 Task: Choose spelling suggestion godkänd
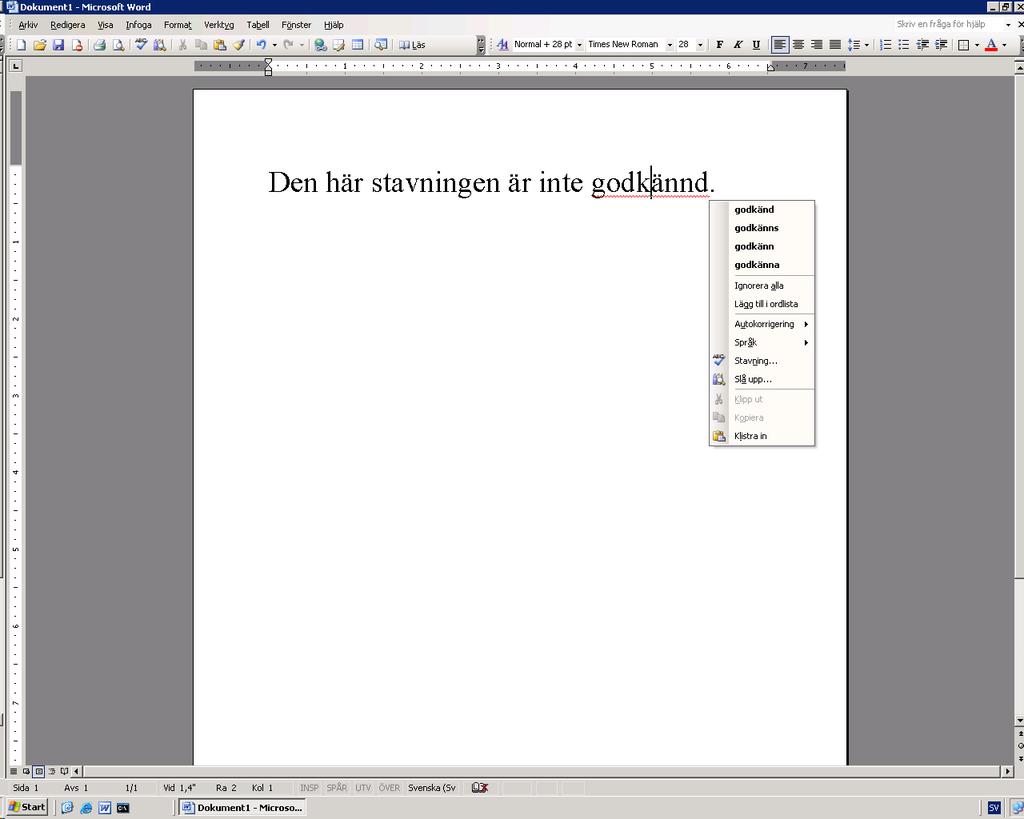click(762, 210)
